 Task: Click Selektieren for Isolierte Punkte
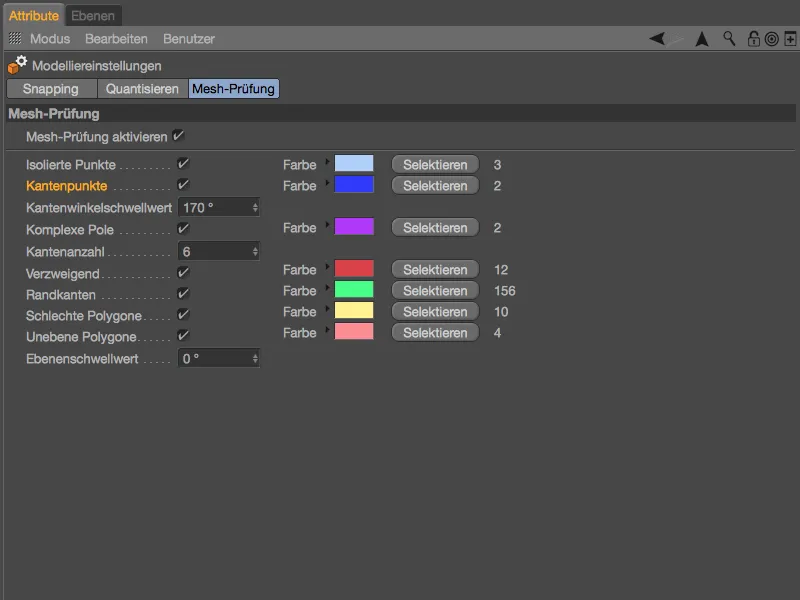435,165
